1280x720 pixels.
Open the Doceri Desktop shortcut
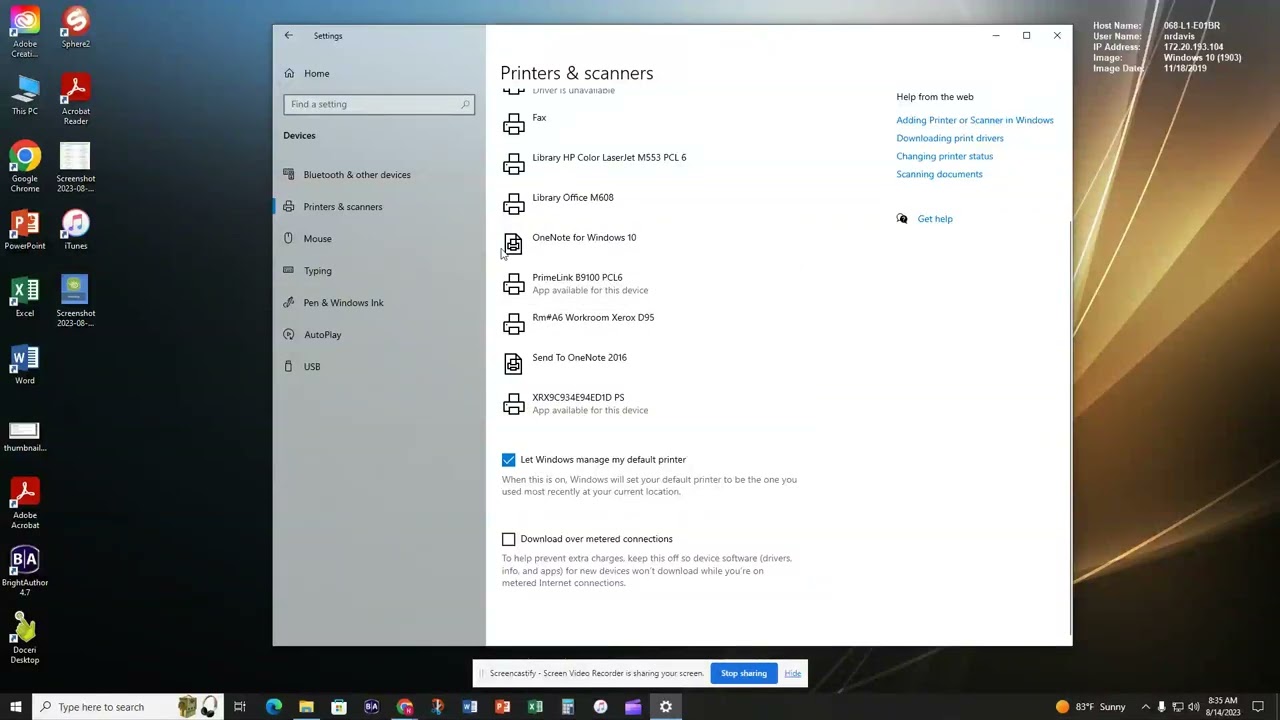tap(25, 639)
